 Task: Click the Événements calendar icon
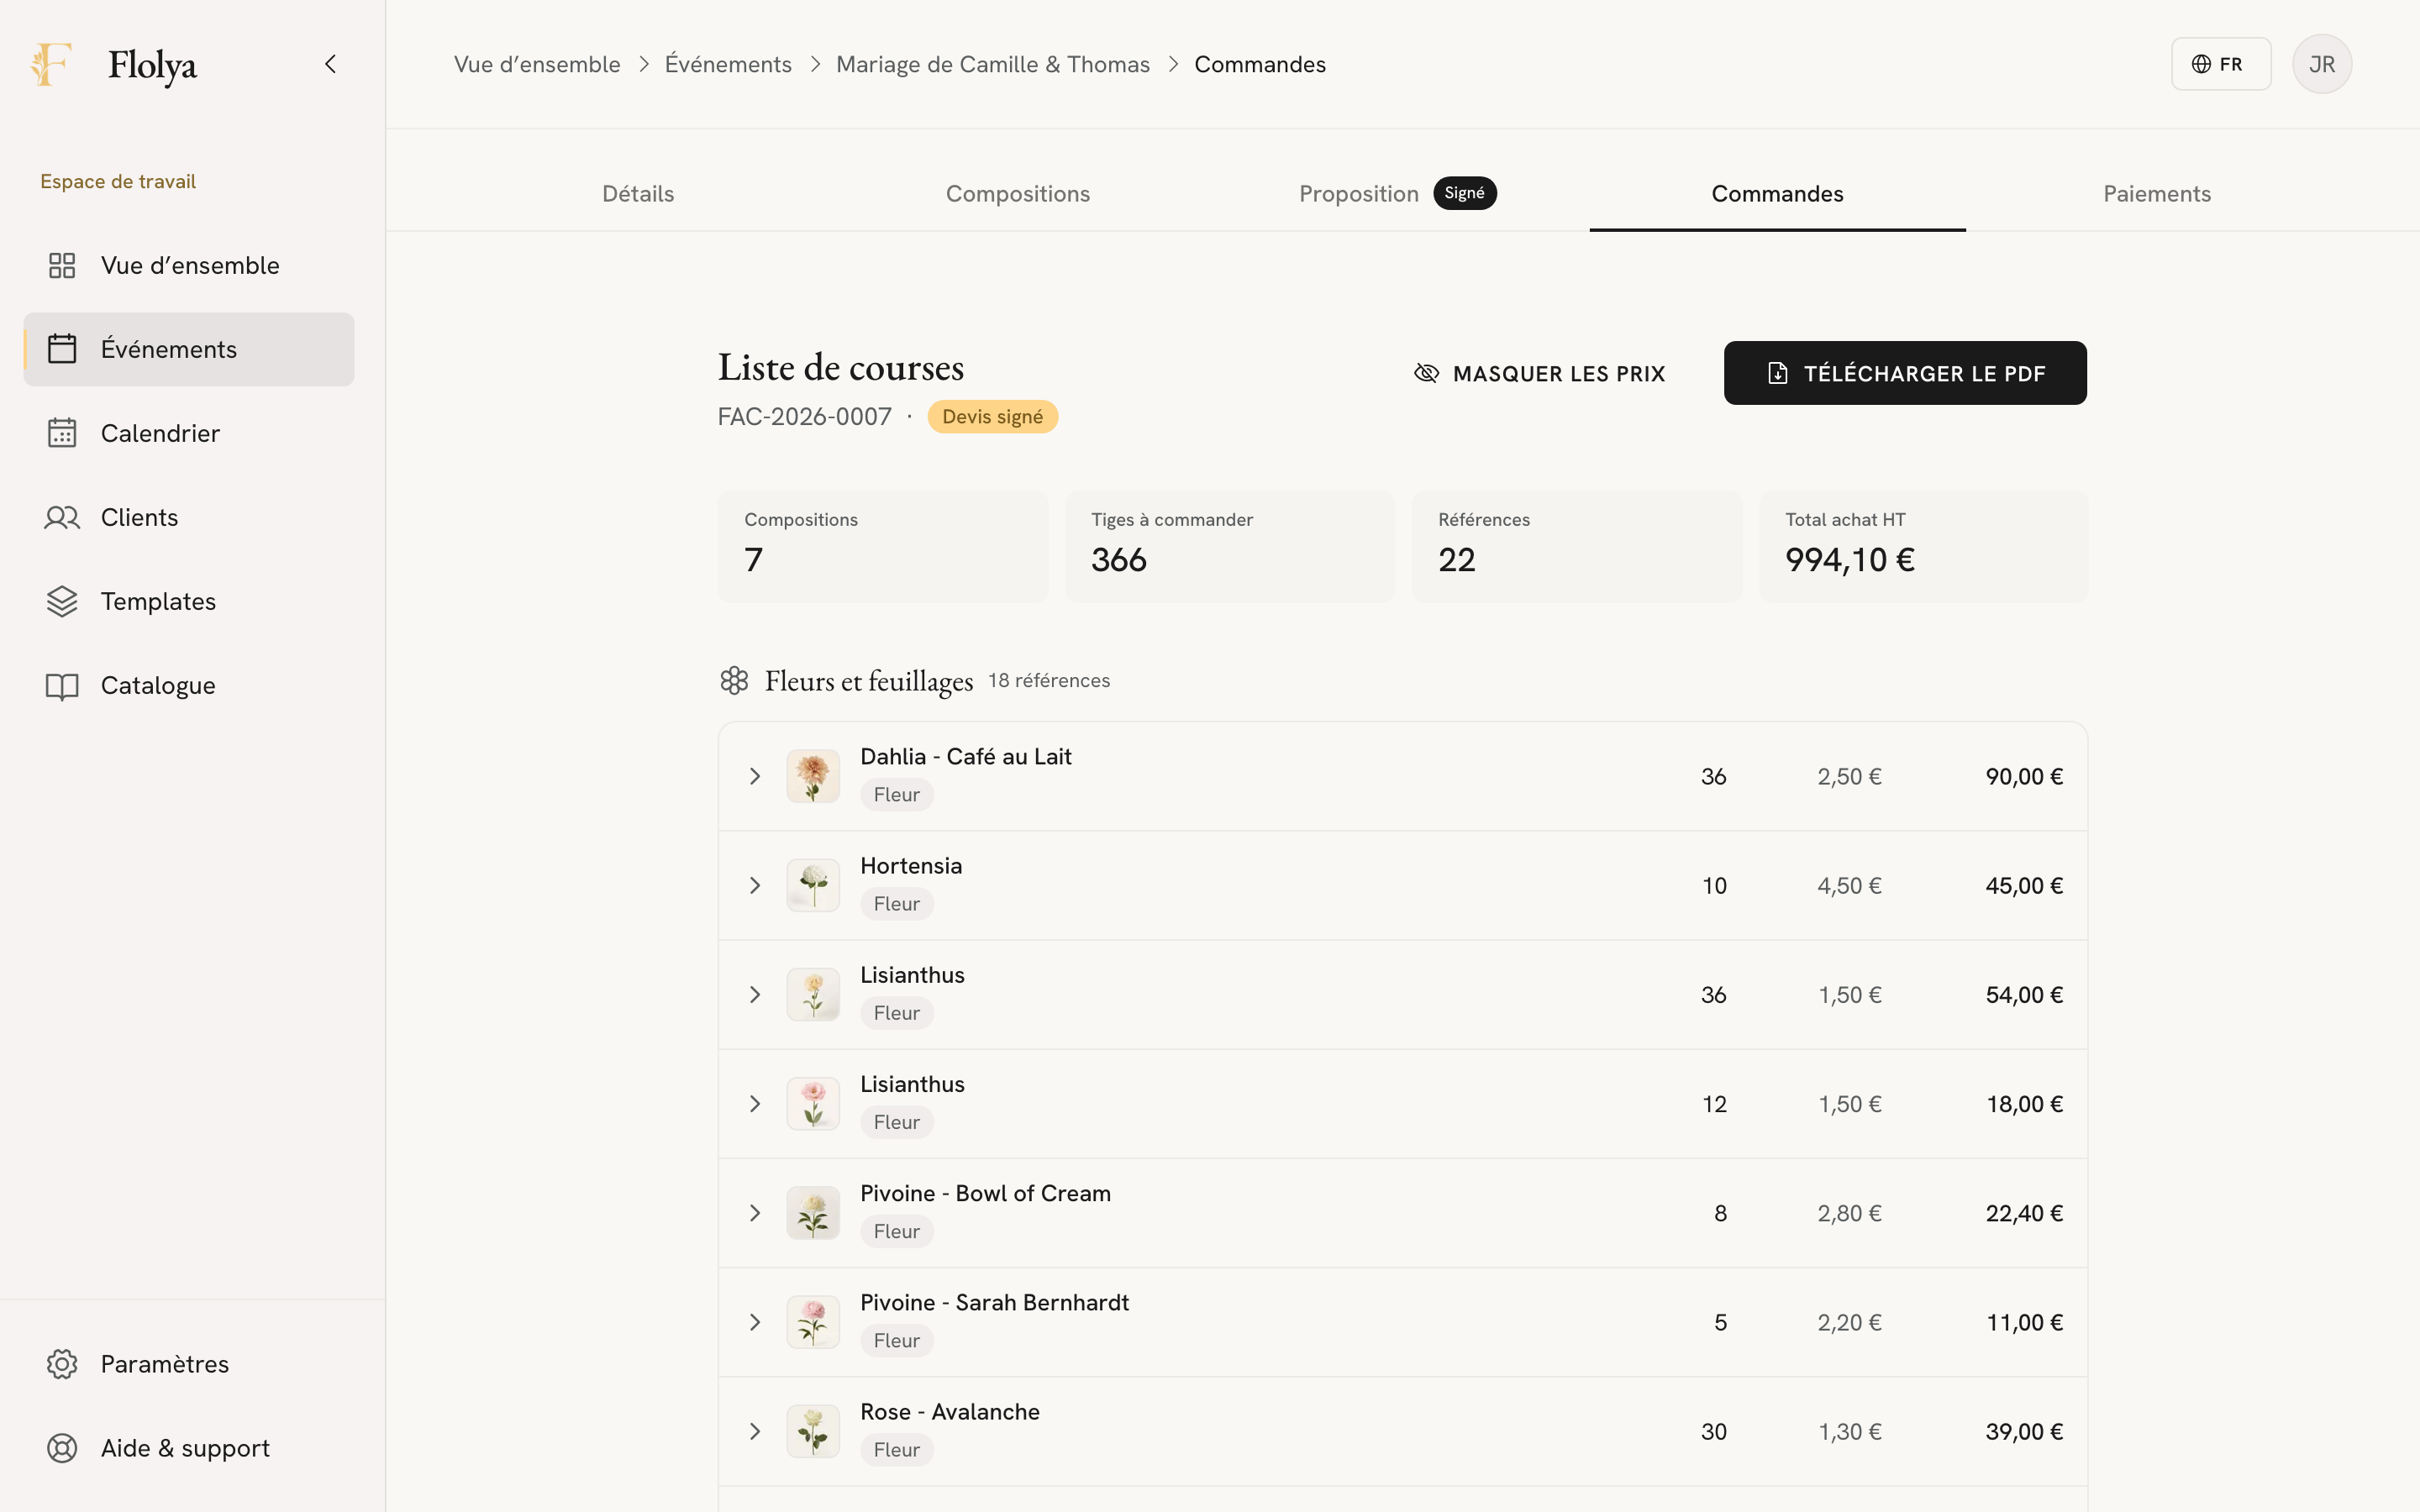coord(62,349)
